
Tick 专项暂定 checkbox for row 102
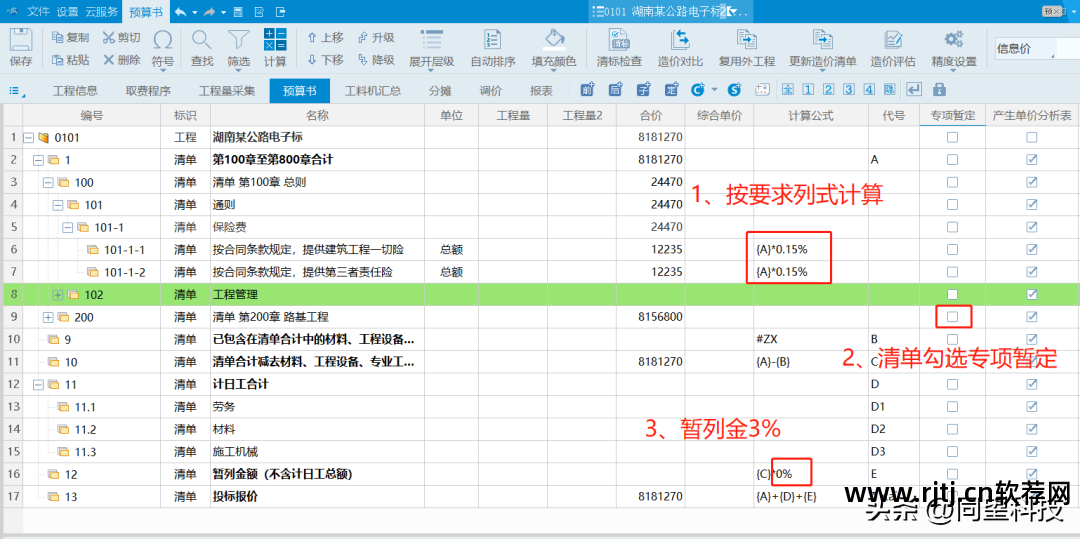pyautogui.click(x=952, y=295)
